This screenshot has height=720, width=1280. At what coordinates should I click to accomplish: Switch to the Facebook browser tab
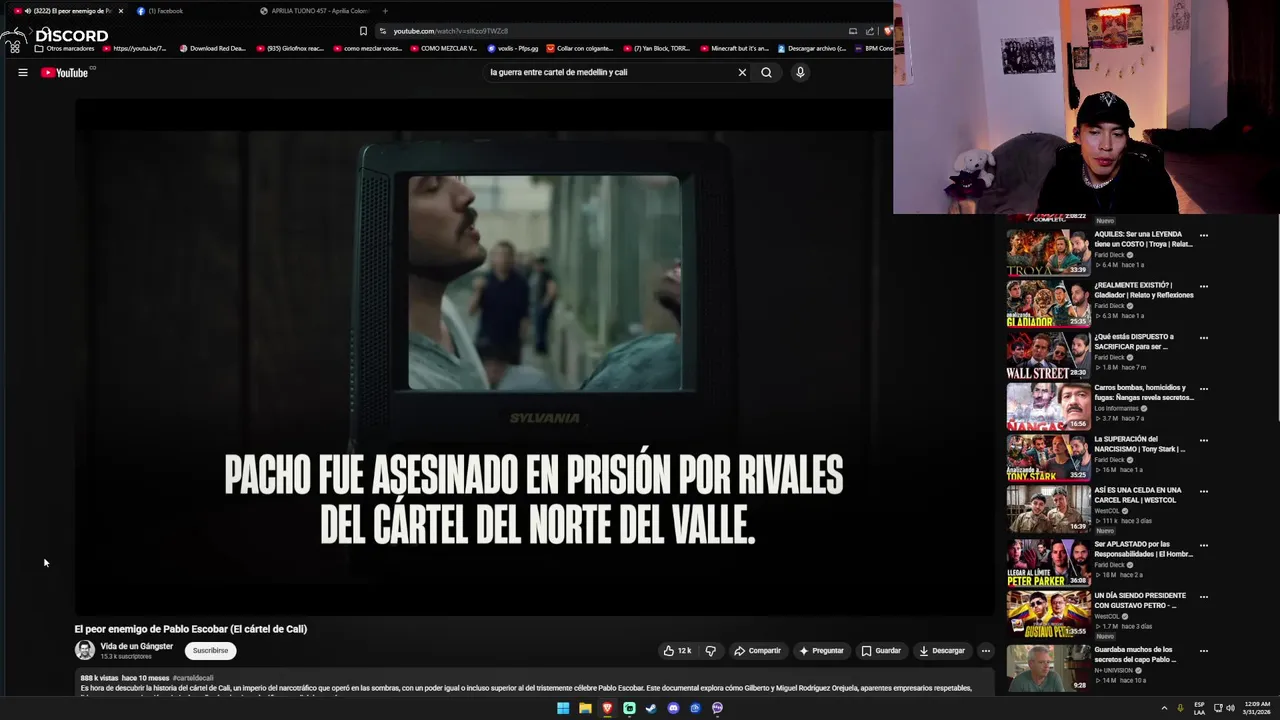[x=166, y=11]
